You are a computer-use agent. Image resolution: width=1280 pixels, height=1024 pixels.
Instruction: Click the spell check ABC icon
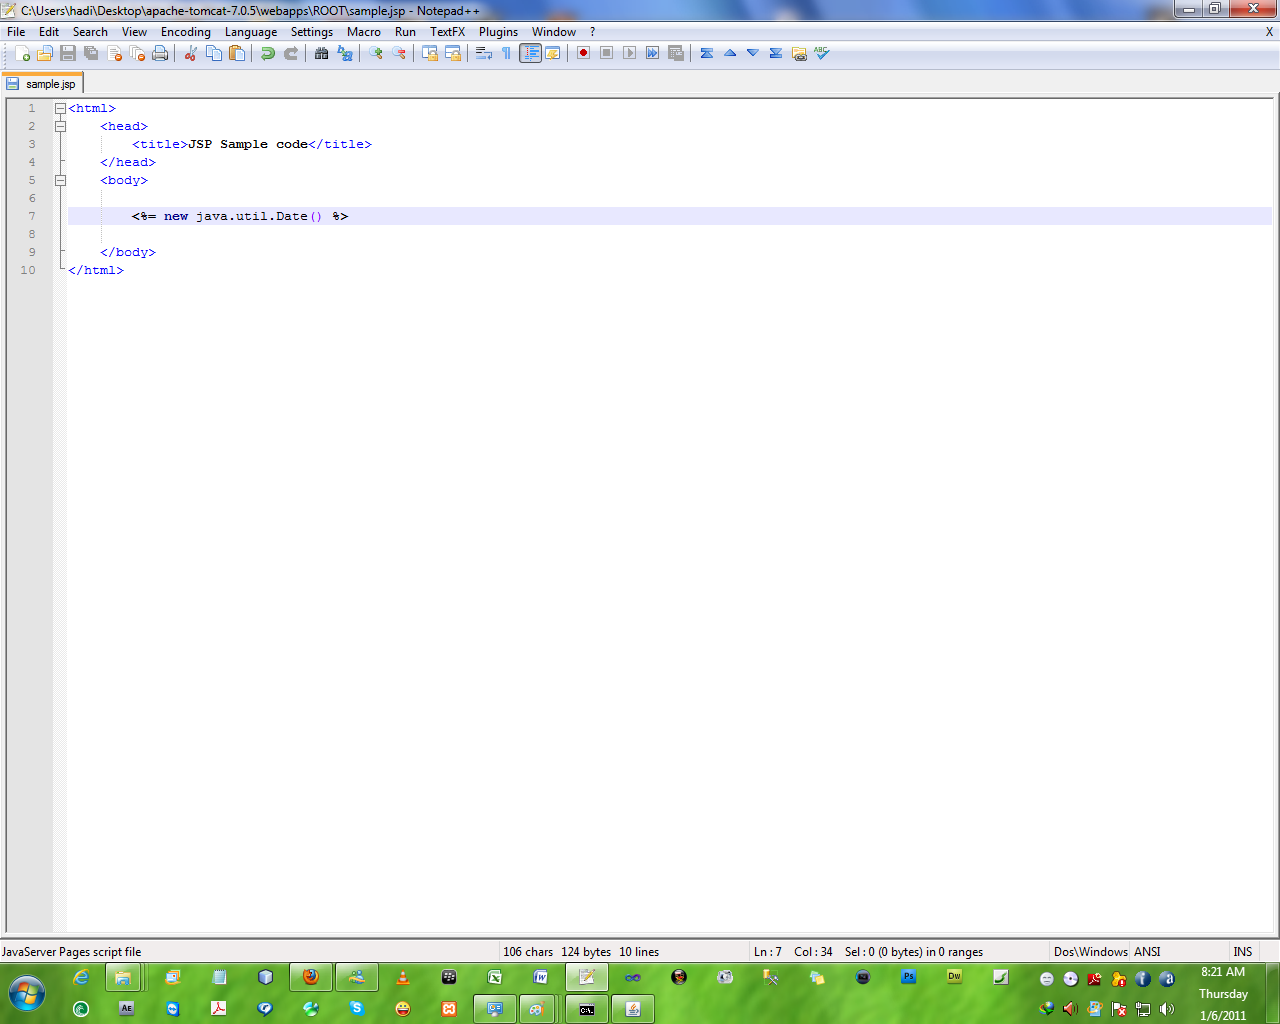click(822, 53)
